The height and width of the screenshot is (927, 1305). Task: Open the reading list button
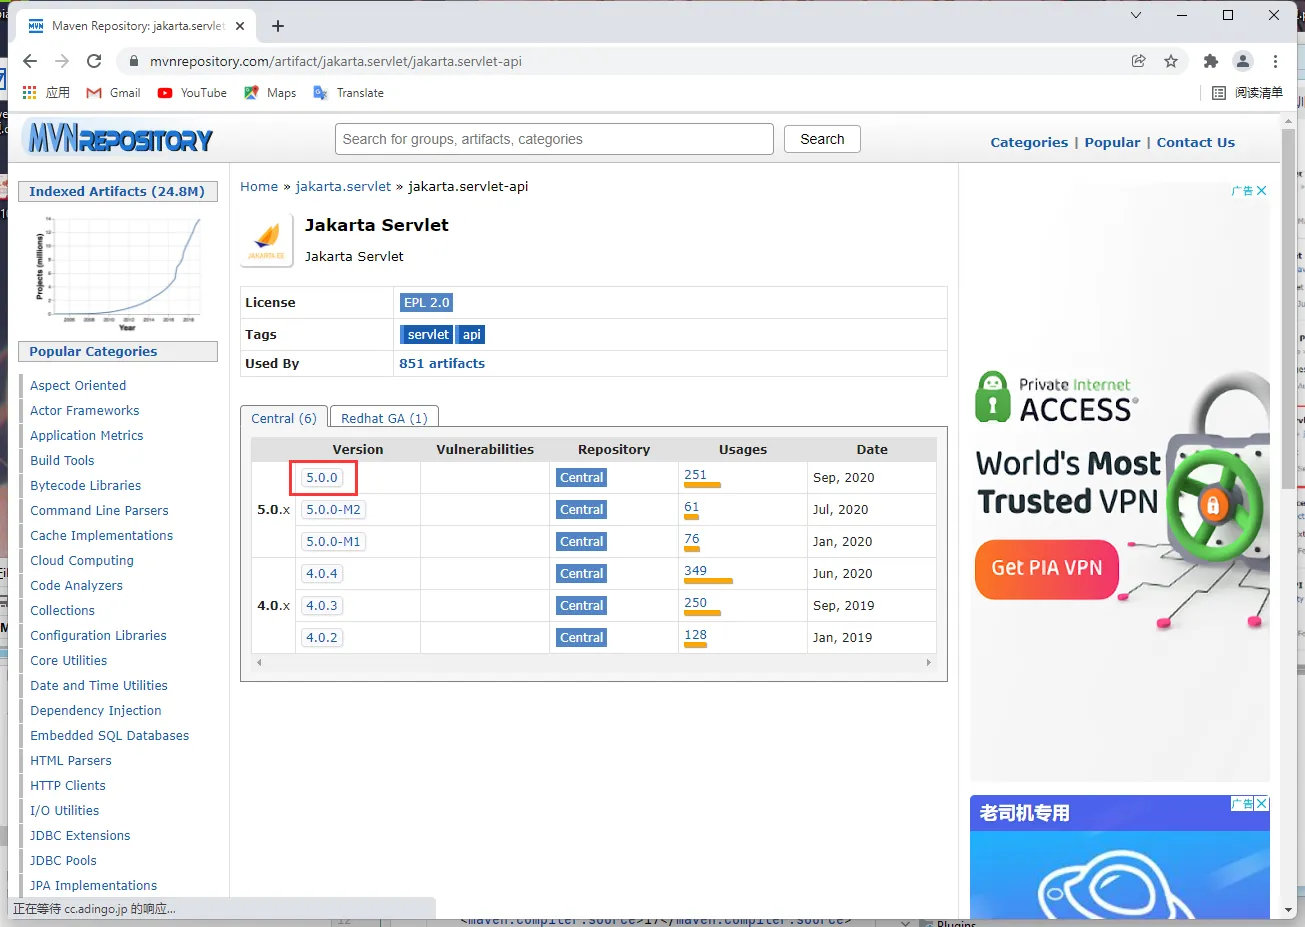click(1247, 93)
